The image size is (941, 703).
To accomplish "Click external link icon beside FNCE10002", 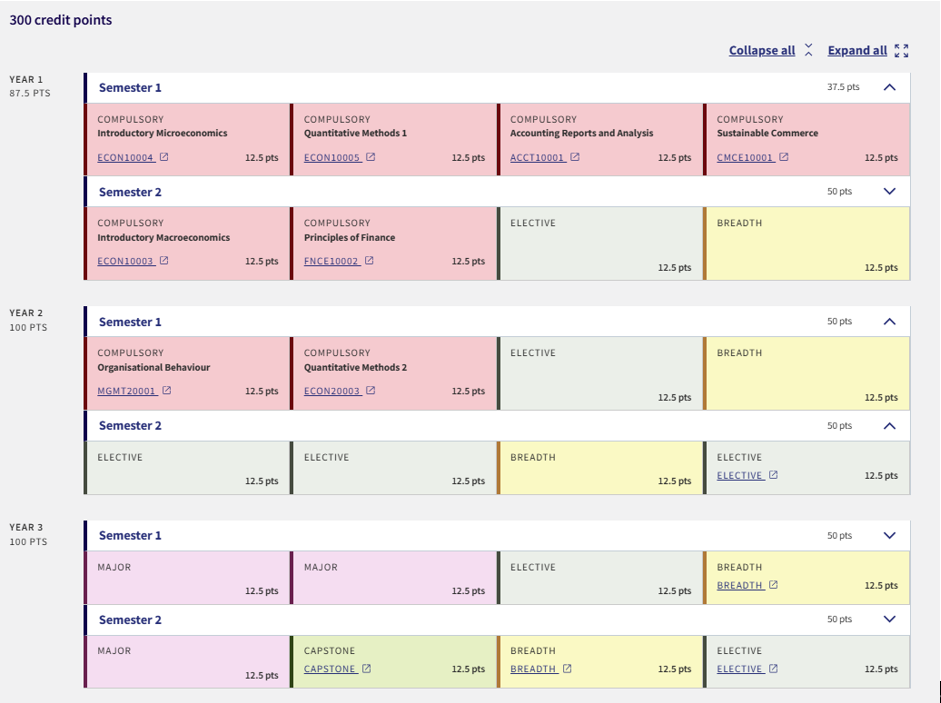I will (369, 261).
